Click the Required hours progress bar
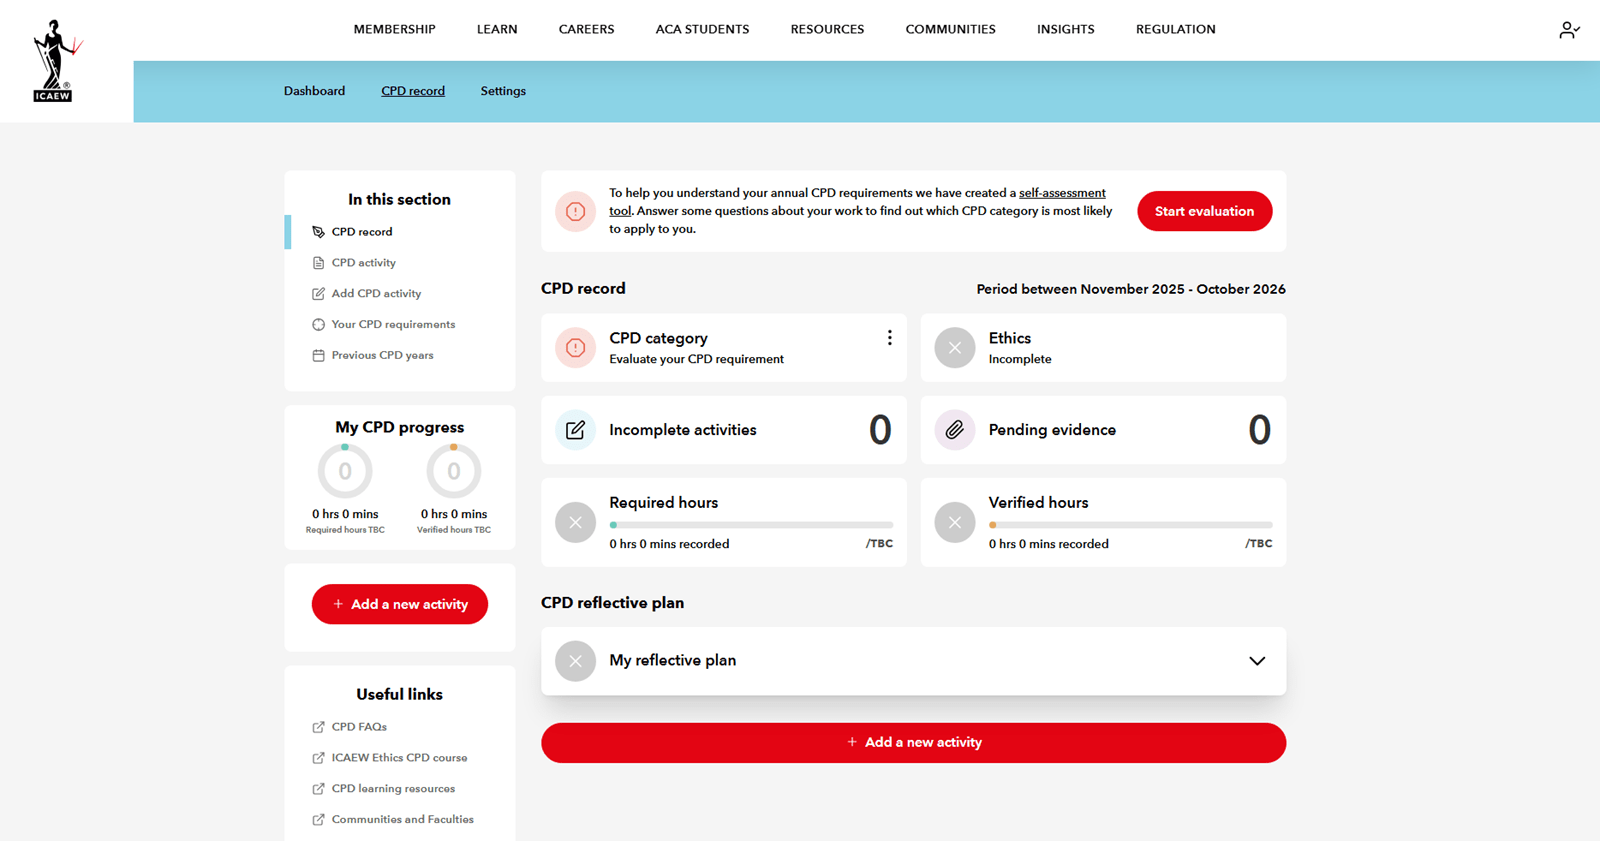The image size is (1600, 841). (751, 525)
